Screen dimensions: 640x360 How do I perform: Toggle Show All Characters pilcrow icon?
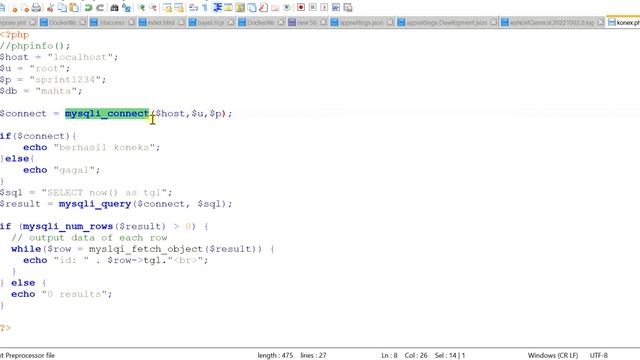[x=205, y=8]
